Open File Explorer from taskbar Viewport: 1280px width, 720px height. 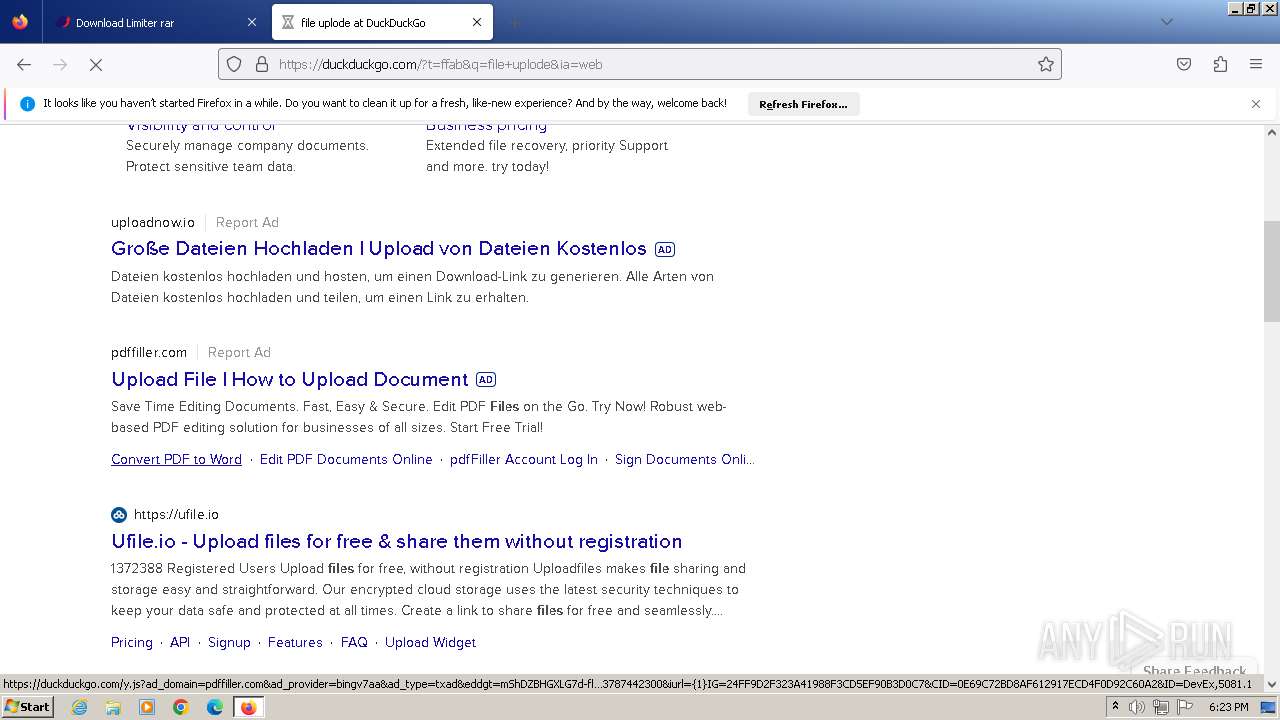pyautogui.click(x=113, y=707)
